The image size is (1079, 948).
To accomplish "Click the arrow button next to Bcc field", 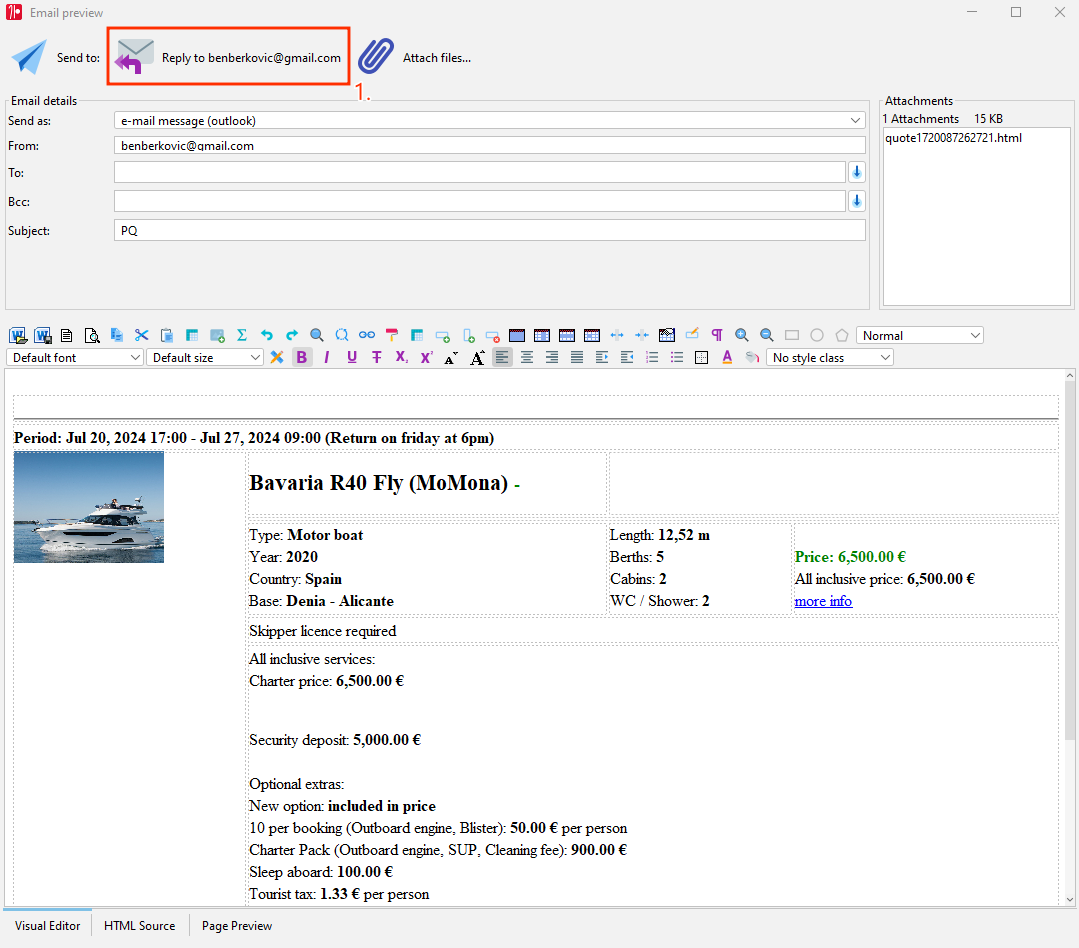I will [x=857, y=201].
